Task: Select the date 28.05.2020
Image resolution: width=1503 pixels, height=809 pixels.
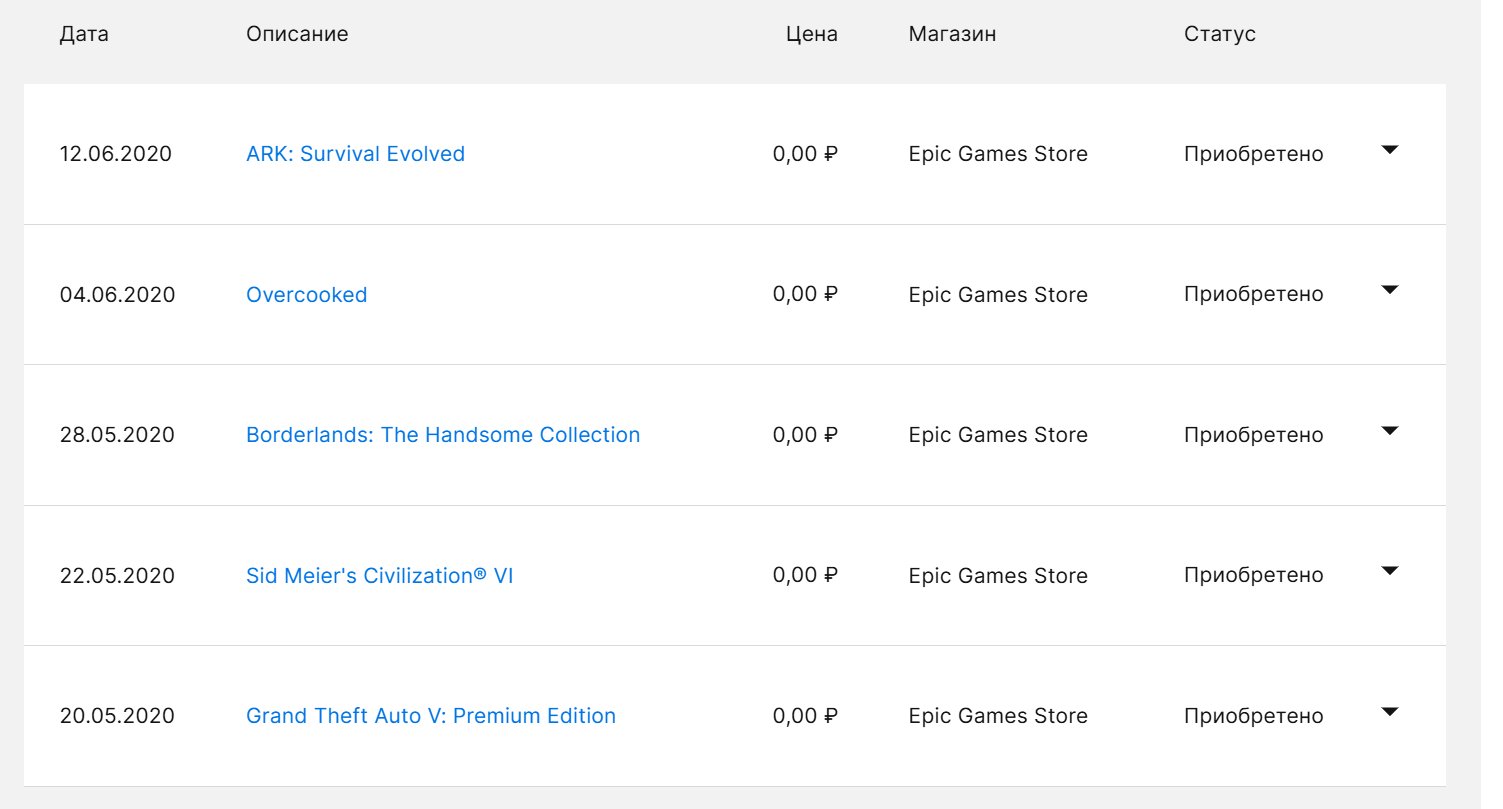Action: pos(117,435)
